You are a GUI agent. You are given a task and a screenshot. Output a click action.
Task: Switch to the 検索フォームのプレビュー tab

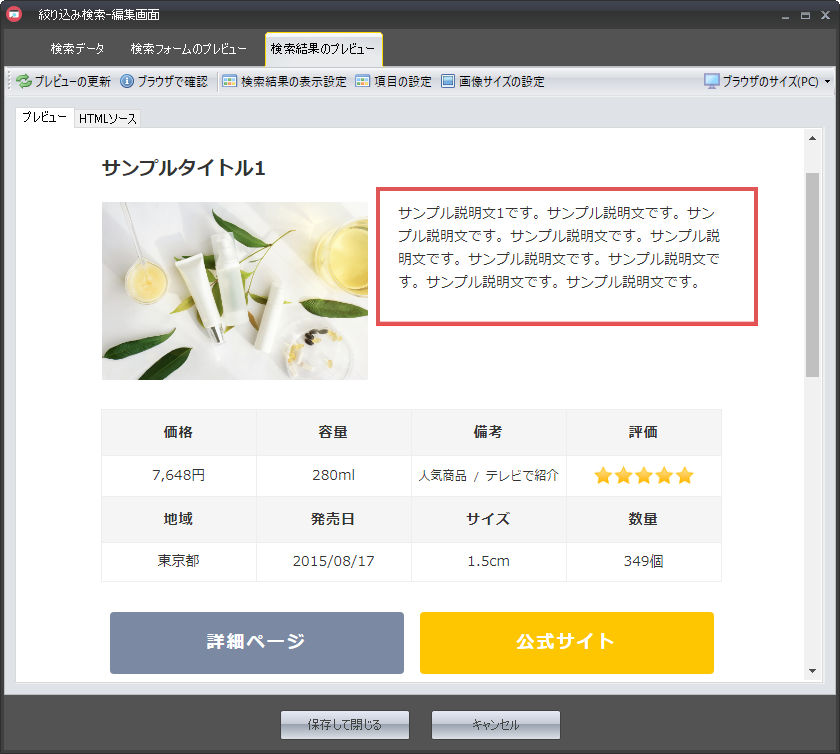(x=188, y=49)
